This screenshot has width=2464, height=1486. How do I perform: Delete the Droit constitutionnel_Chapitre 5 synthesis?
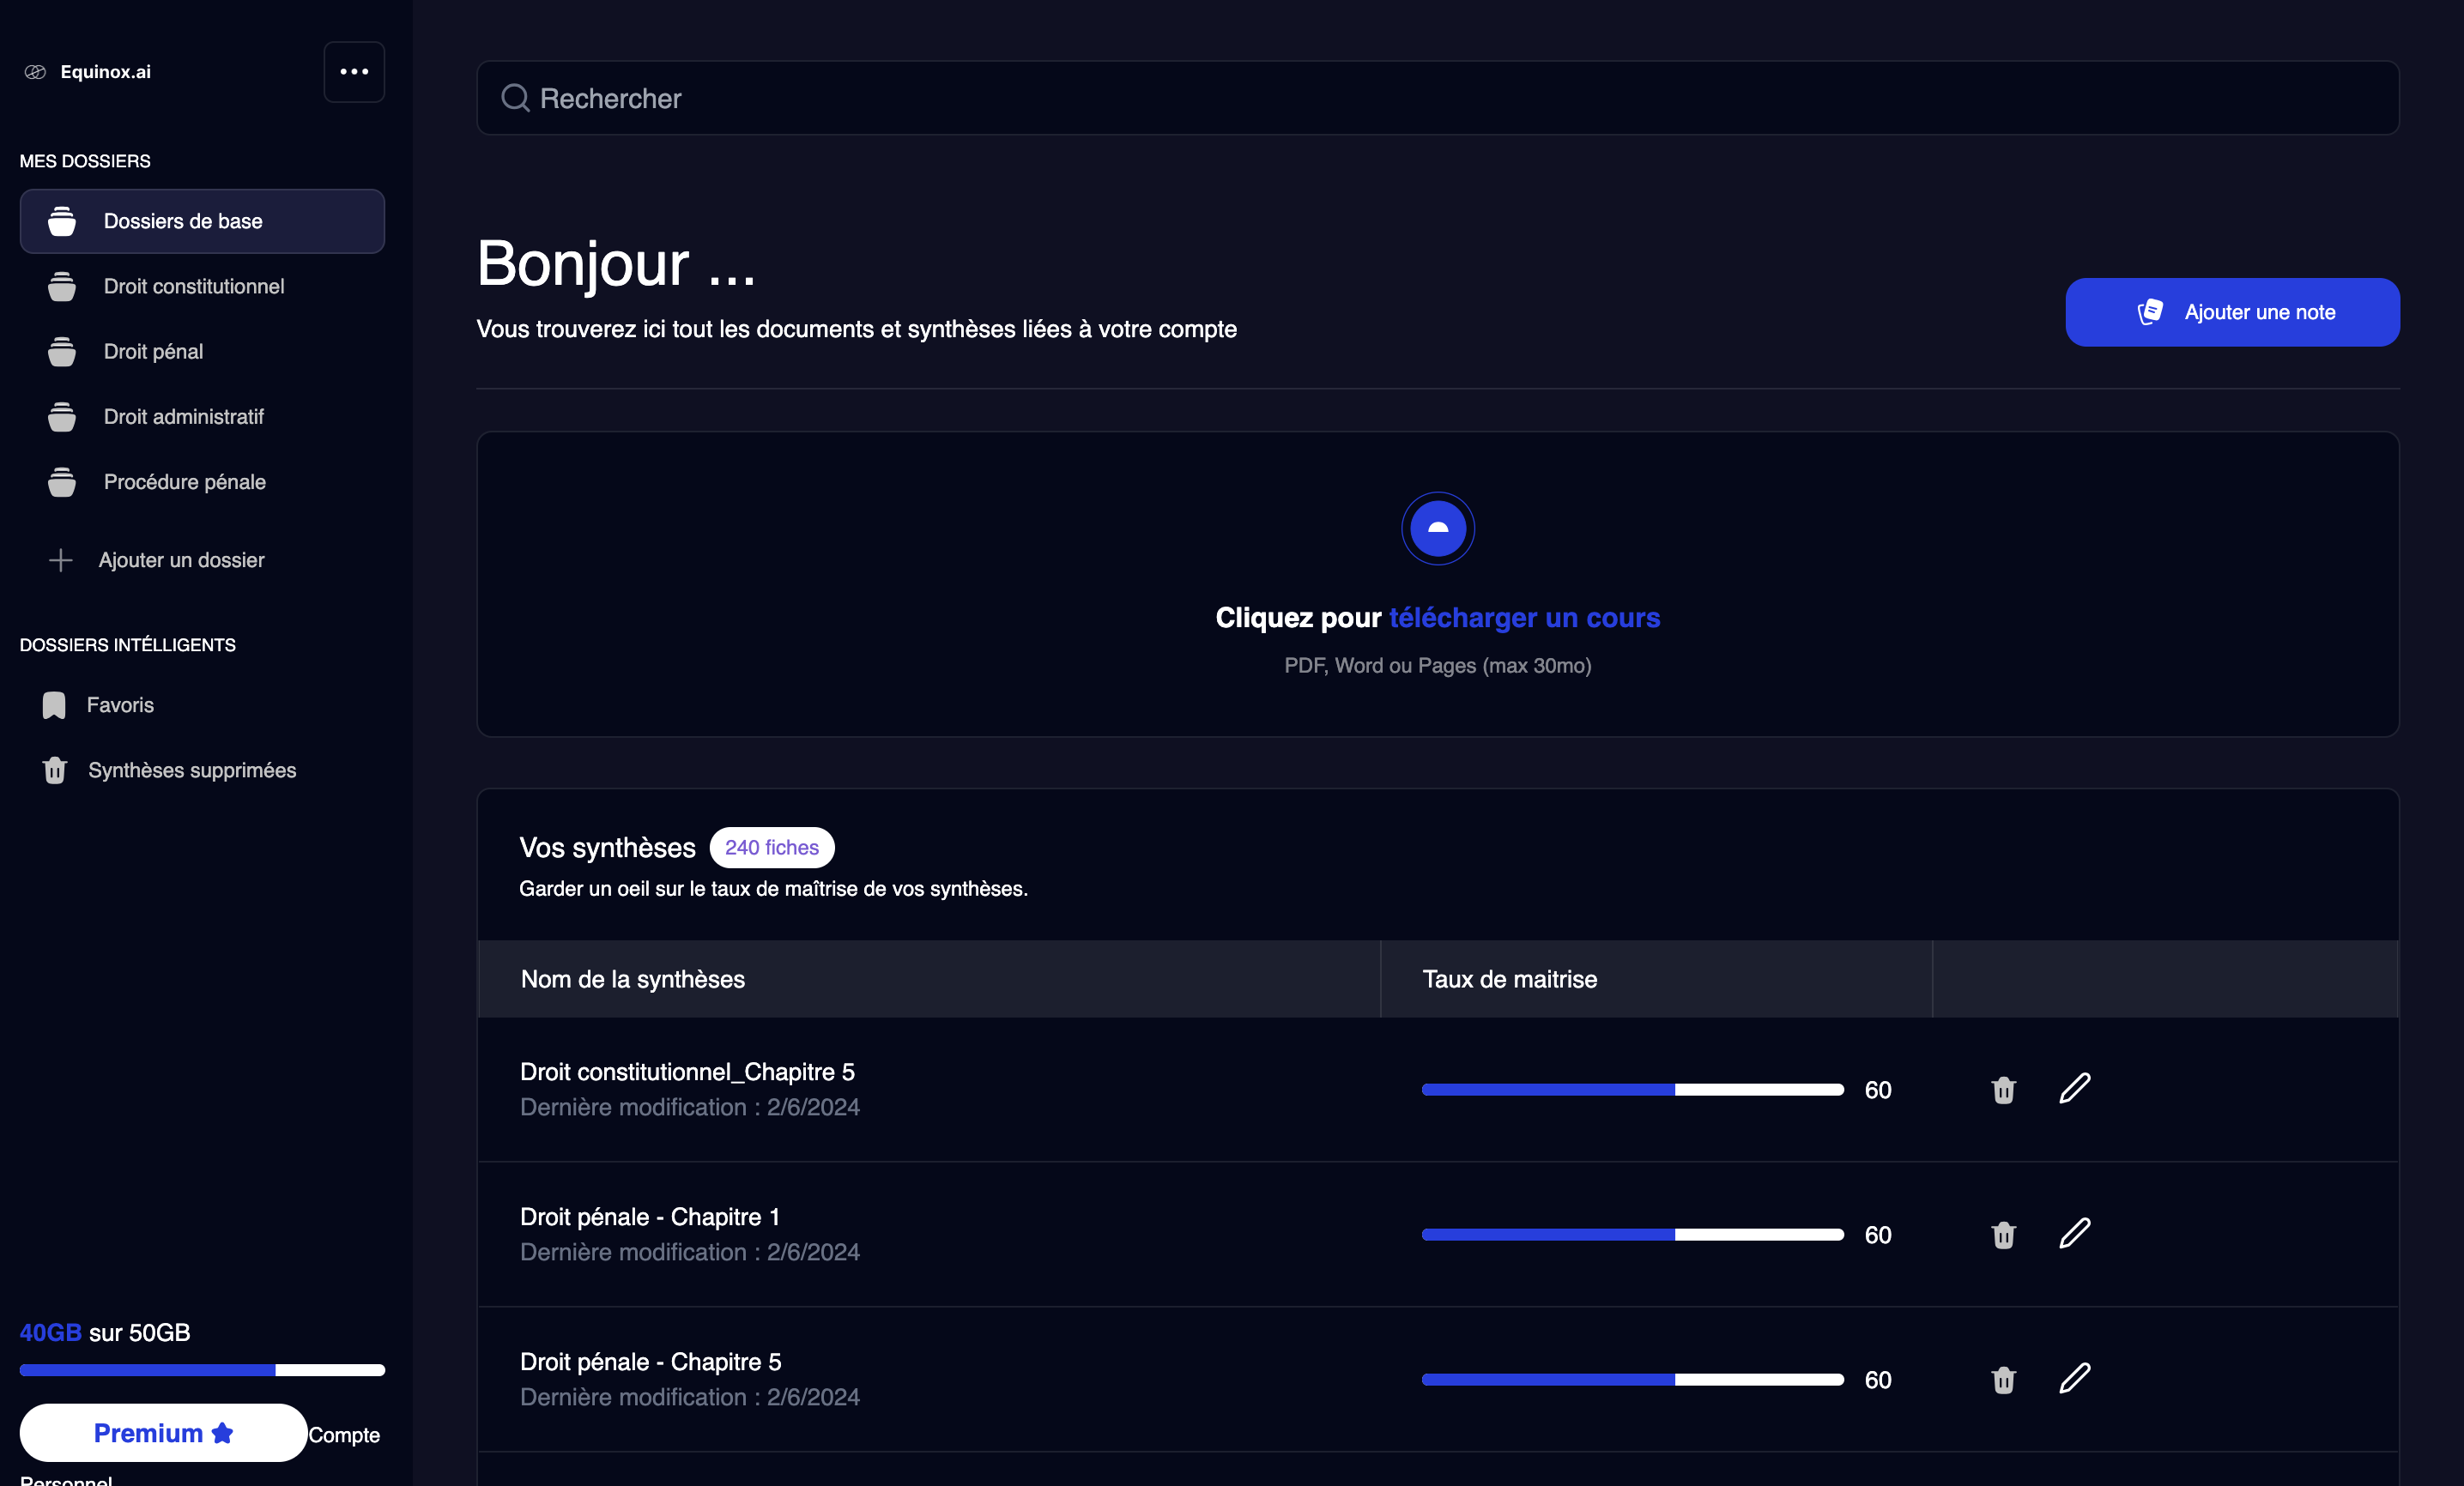(2003, 1089)
